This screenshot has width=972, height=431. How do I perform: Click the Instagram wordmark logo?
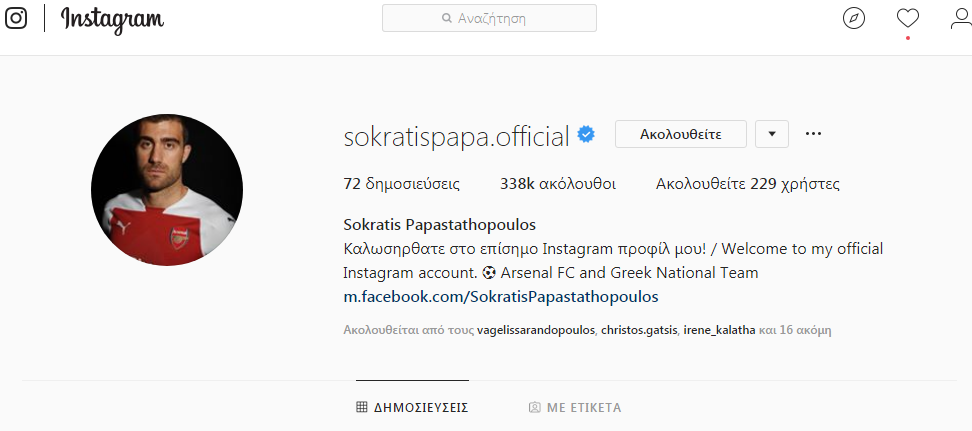click(x=112, y=20)
